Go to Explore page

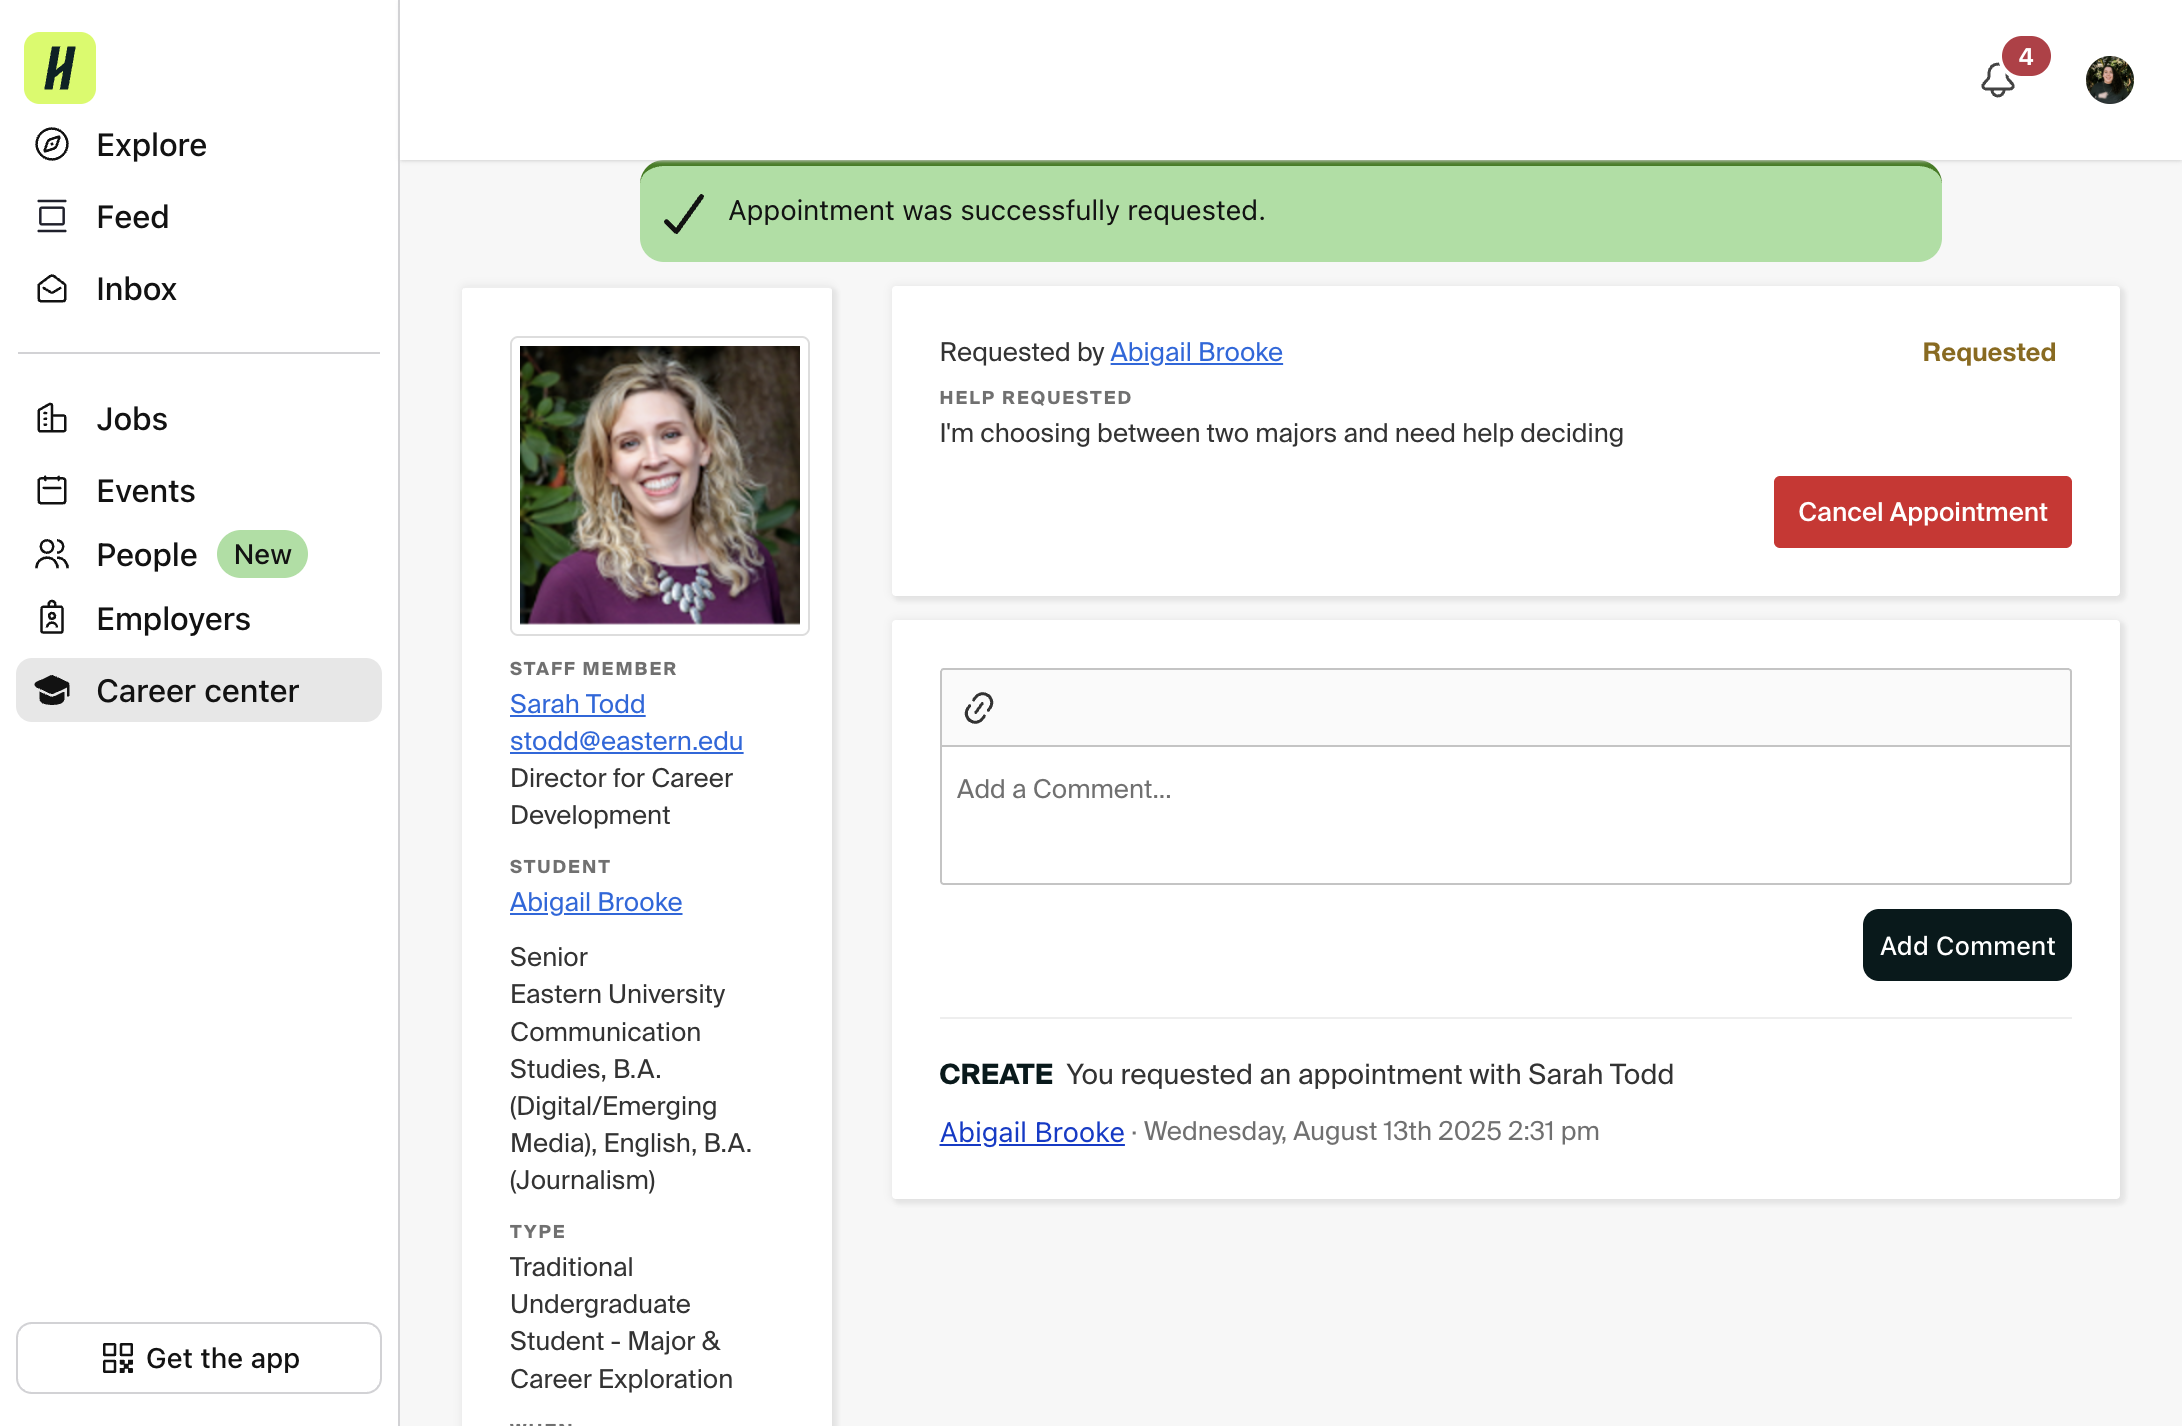click(152, 145)
